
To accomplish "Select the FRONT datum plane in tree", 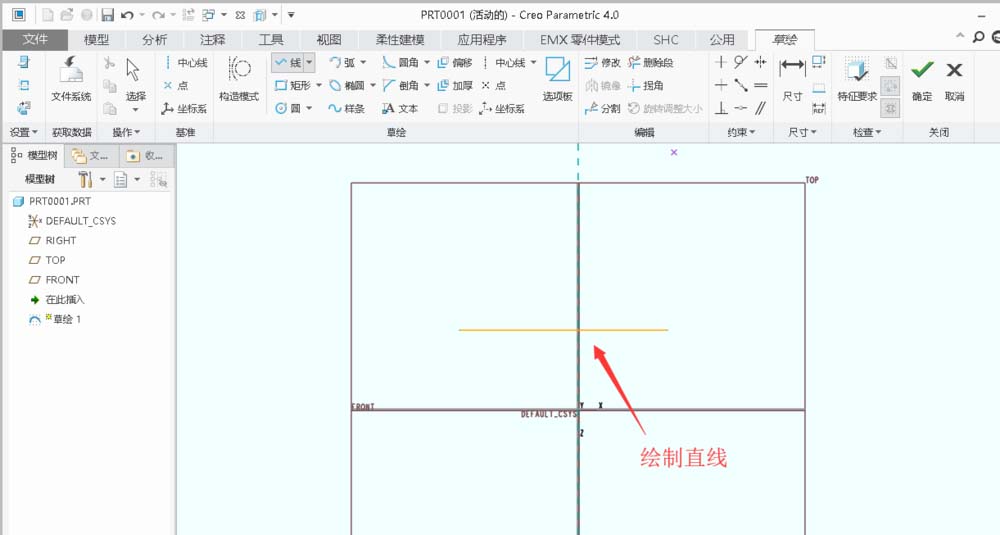I will coord(54,279).
